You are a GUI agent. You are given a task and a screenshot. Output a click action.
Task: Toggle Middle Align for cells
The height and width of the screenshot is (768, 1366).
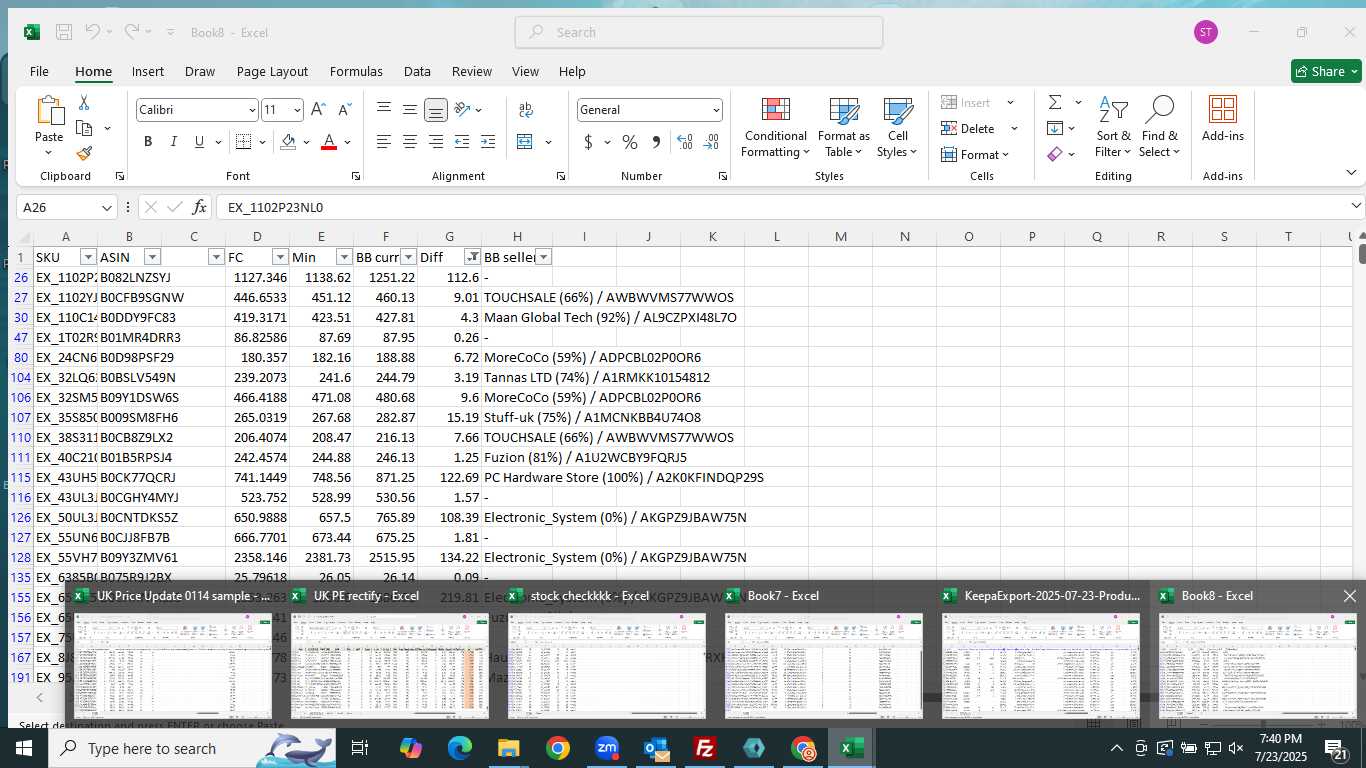(410, 110)
